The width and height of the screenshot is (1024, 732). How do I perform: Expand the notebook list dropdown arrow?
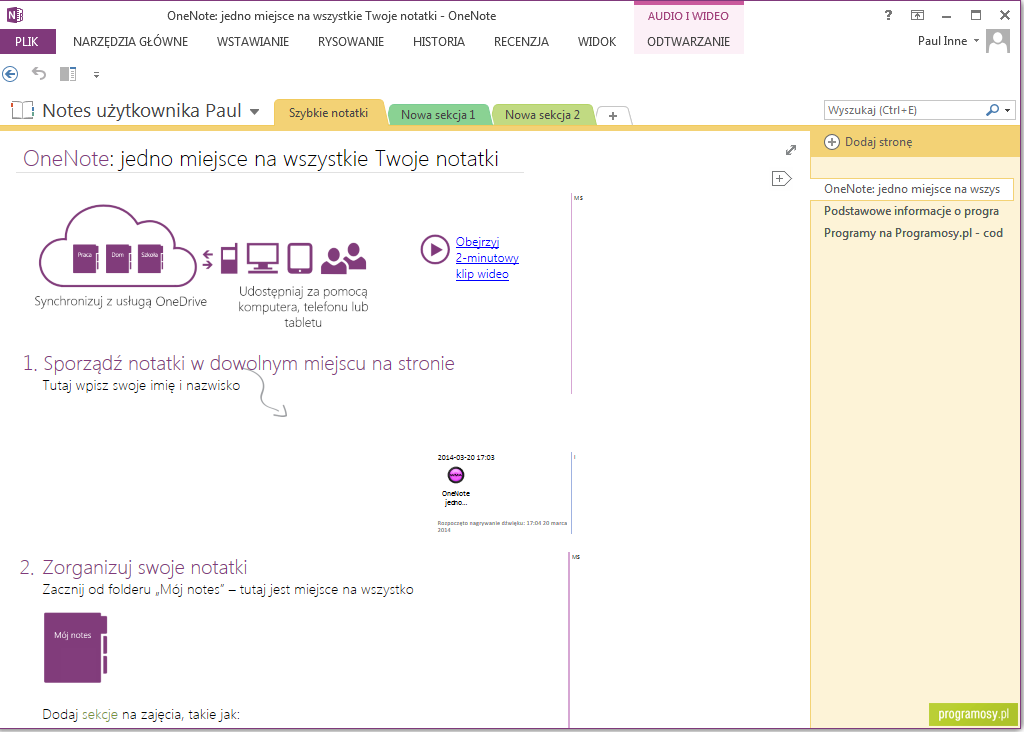point(254,112)
